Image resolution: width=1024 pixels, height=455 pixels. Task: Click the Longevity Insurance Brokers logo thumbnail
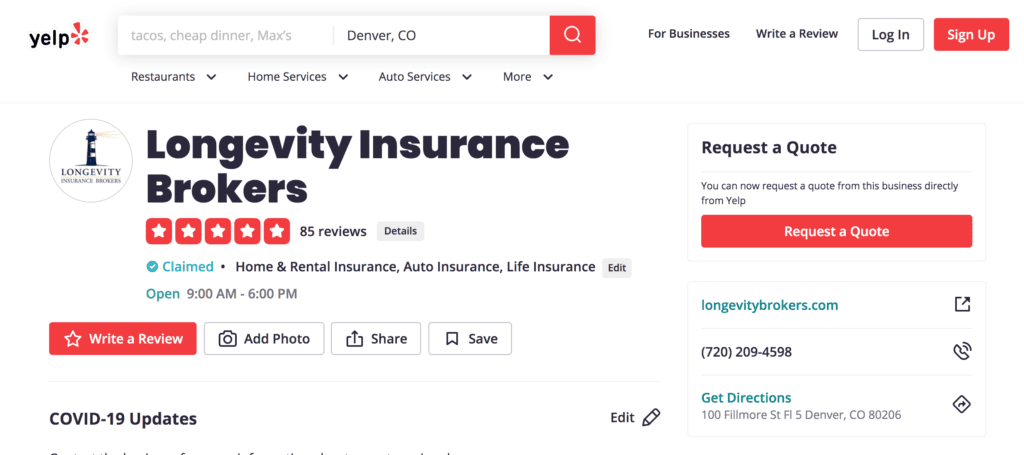(91, 161)
